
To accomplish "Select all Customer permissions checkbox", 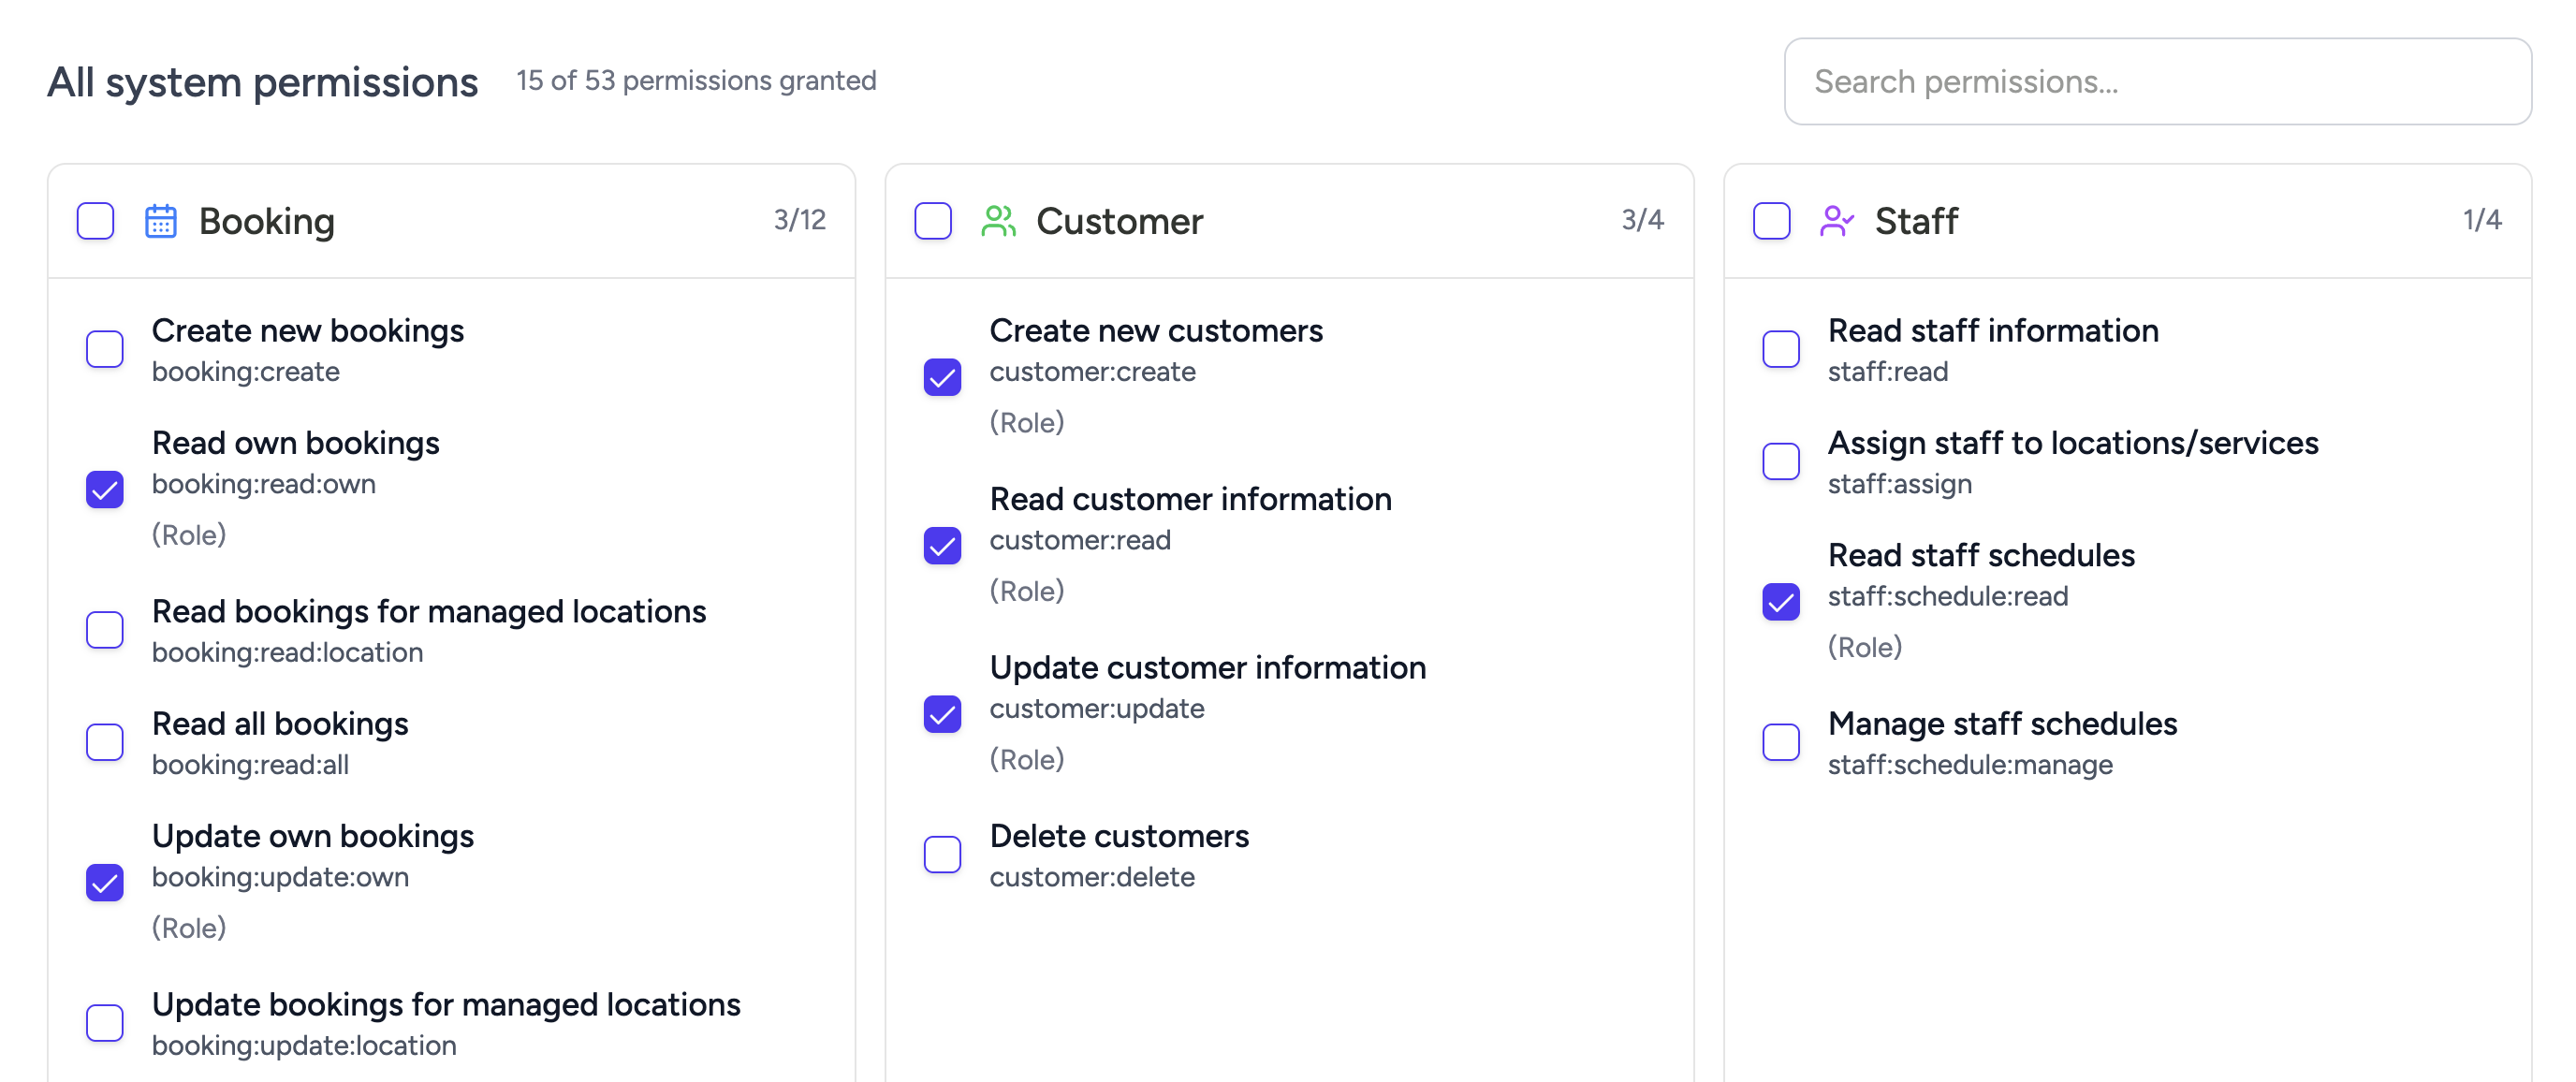I will click(933, 221).
